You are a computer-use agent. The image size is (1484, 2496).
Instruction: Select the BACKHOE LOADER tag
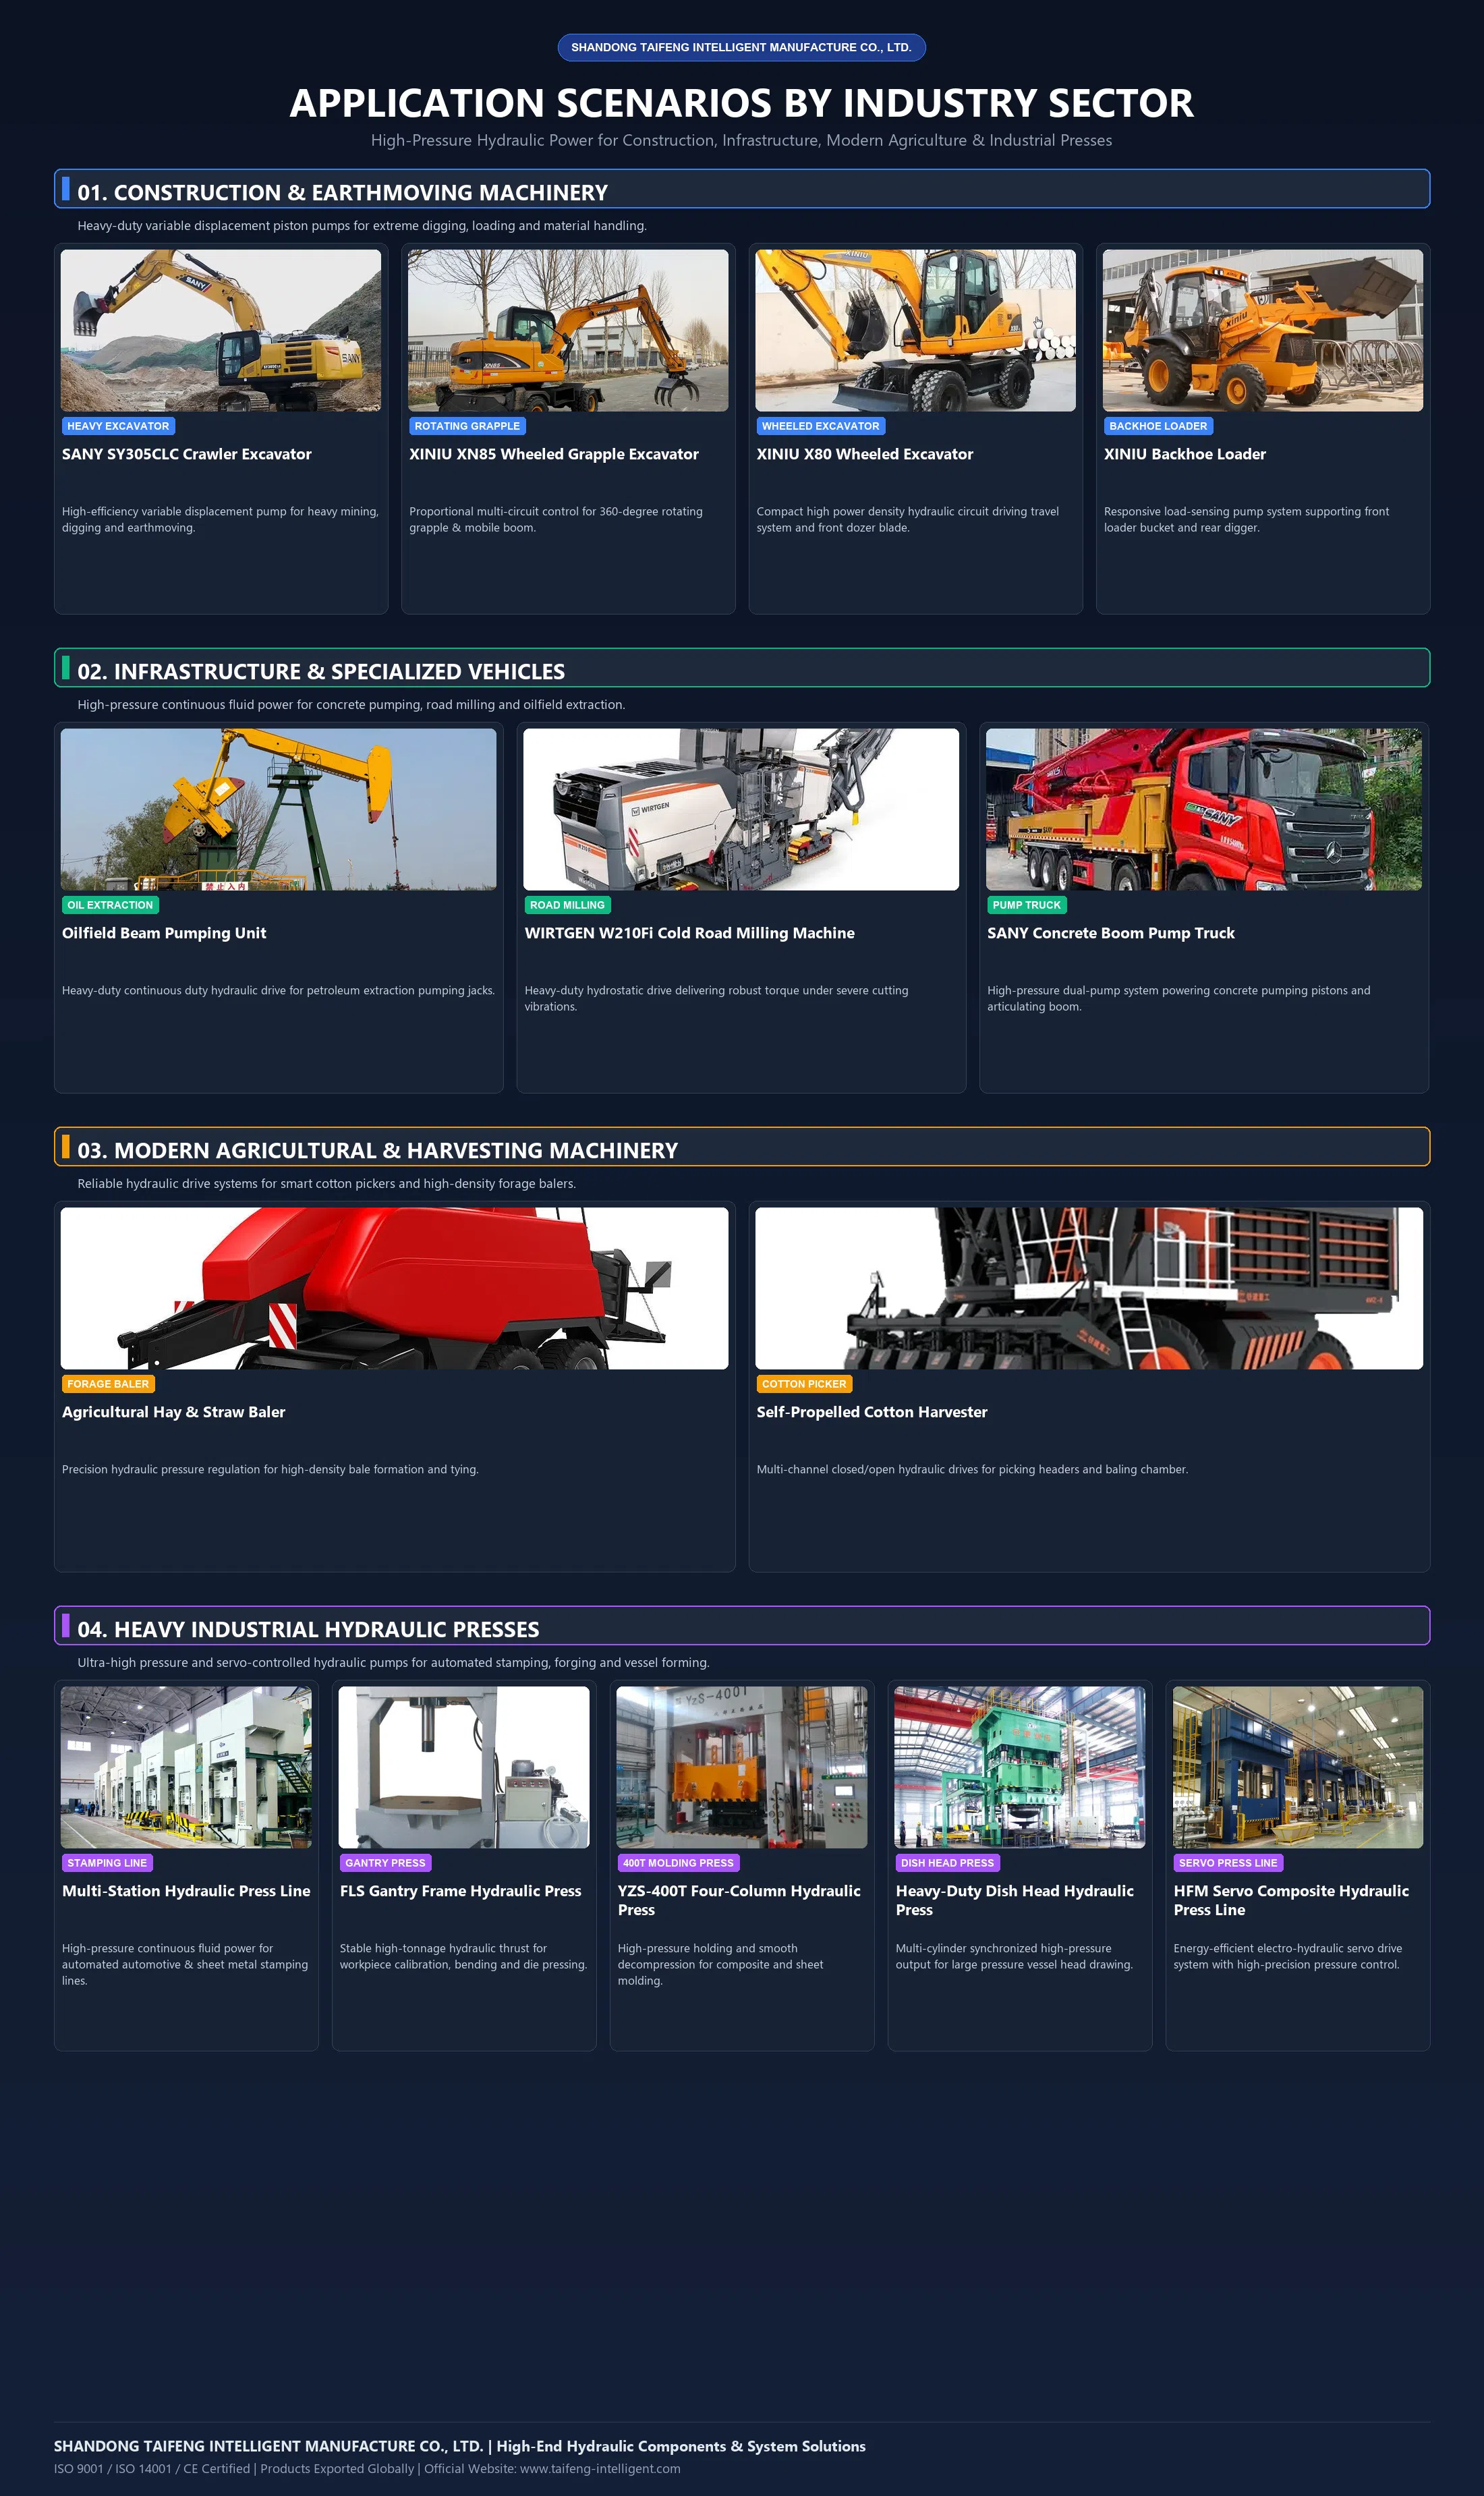pyautogui.click(x=1158, y=426)
